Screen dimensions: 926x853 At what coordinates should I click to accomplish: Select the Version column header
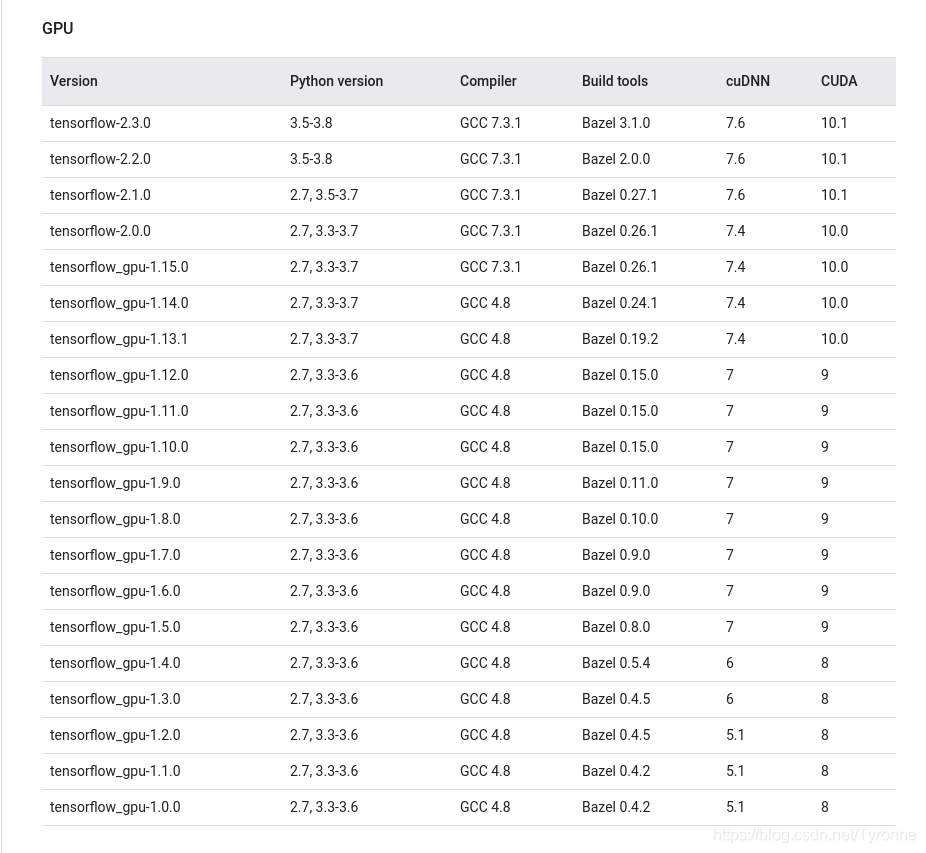[74, 81]
